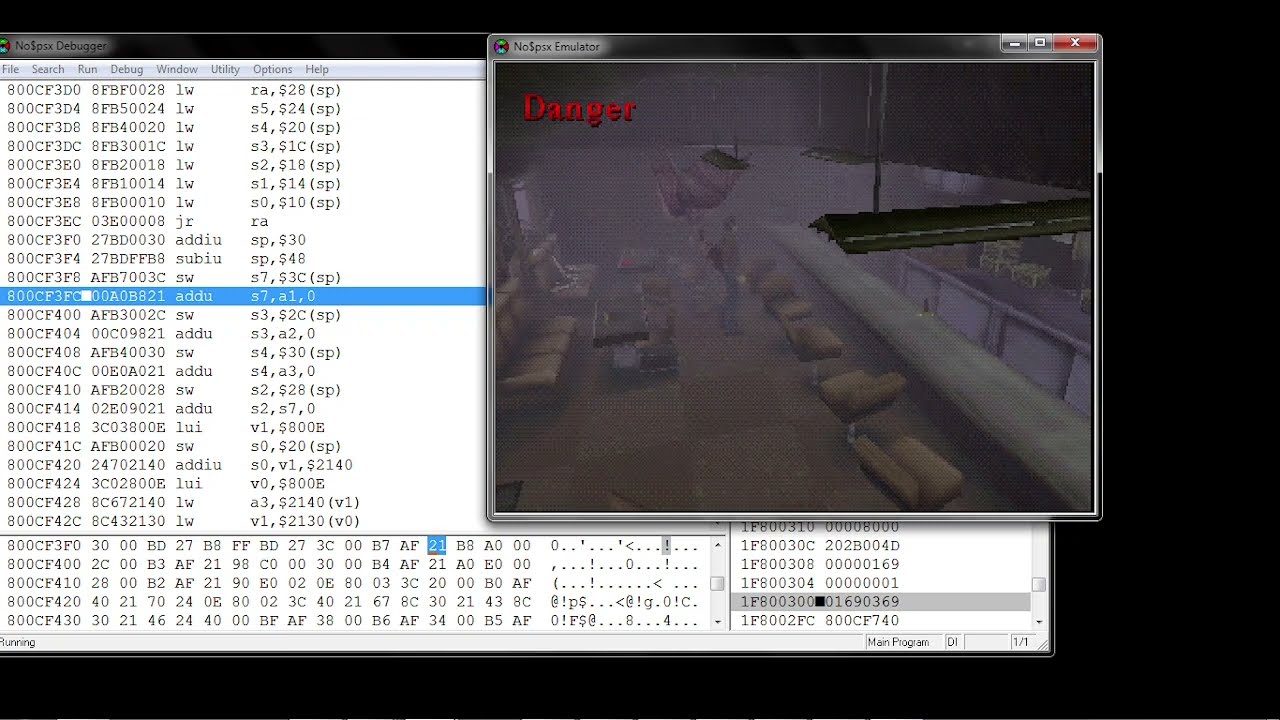Image resolution: width=1280 pixels, height=720 pixels.
Task: Select disassembly line 800CF3D8 lw s4
Action: click(x=243, y=128)
